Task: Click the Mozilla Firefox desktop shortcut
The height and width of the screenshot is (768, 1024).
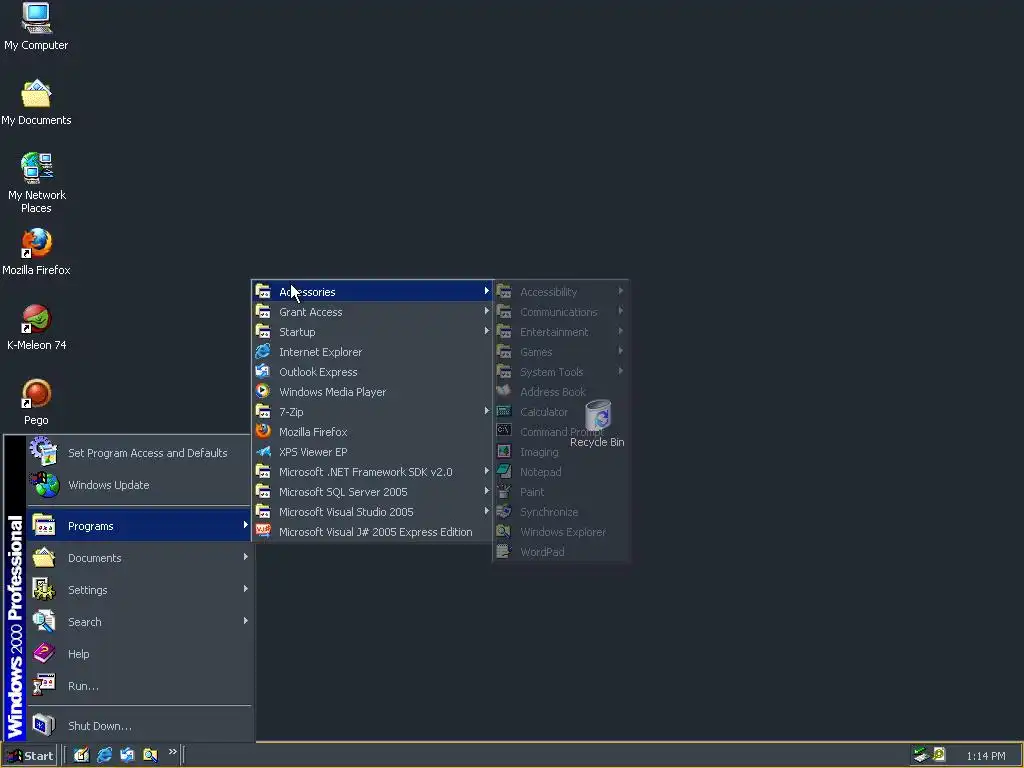Action: [x=36, y=252]
